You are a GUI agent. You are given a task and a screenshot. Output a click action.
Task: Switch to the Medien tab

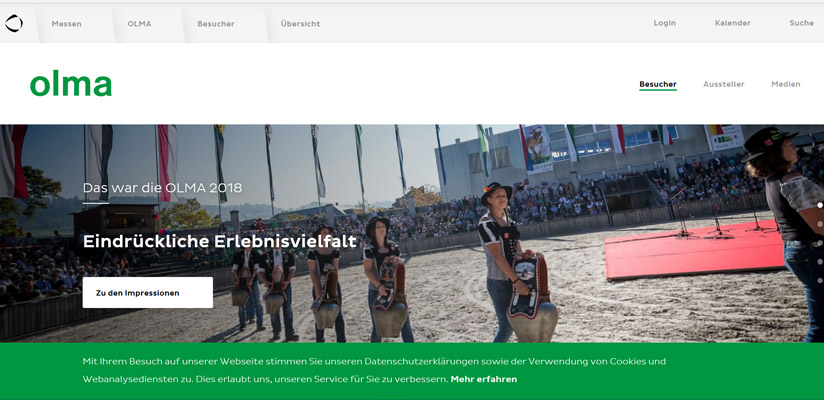pos(786,84)
